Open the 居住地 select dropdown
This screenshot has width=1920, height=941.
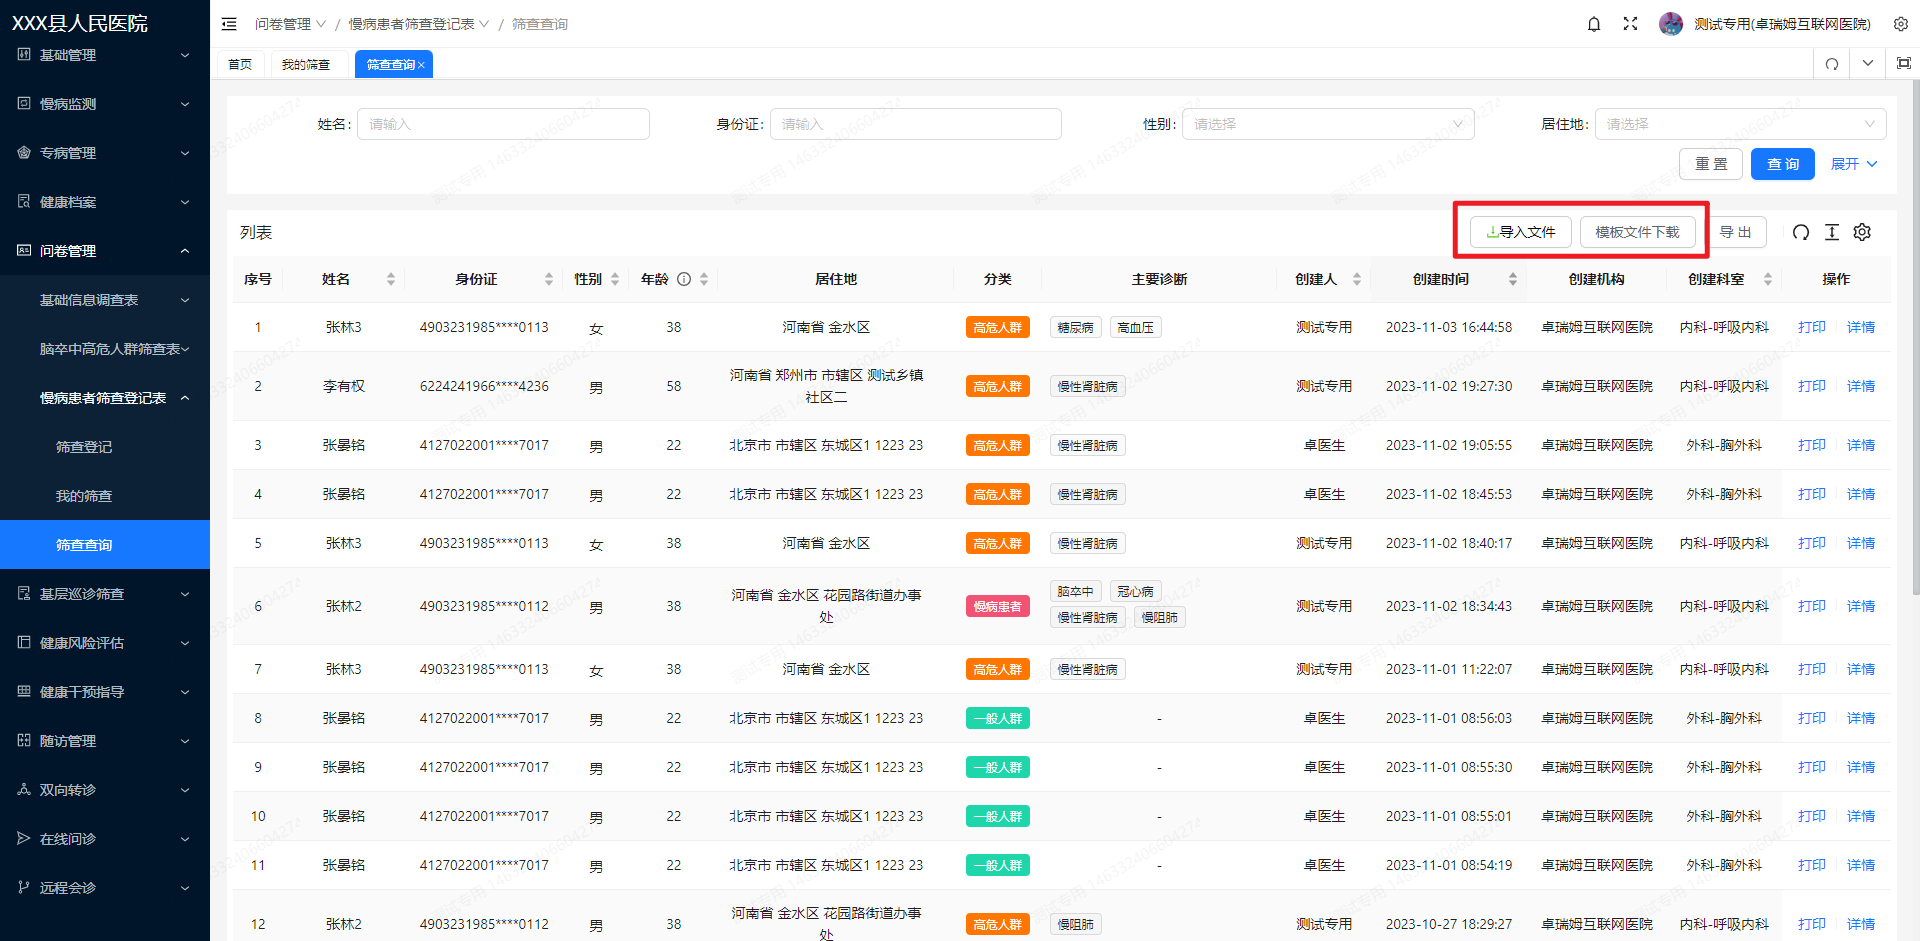point(1741,124)
